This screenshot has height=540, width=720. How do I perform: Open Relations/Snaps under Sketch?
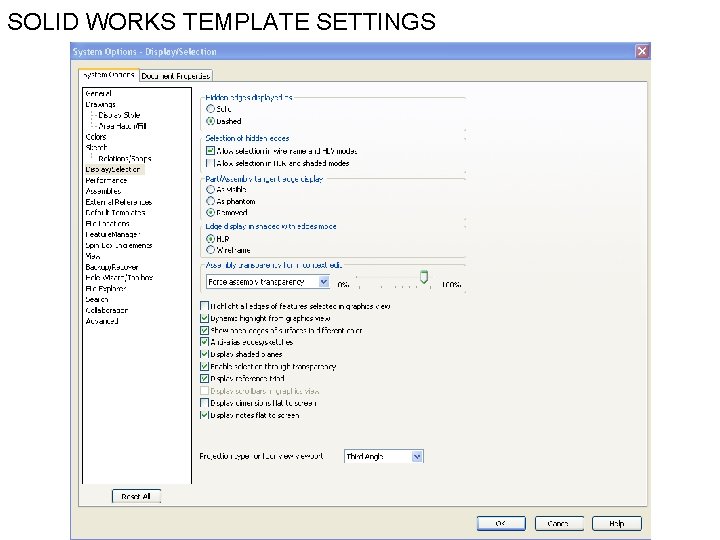pyautogui.click(x=124, y=158)
